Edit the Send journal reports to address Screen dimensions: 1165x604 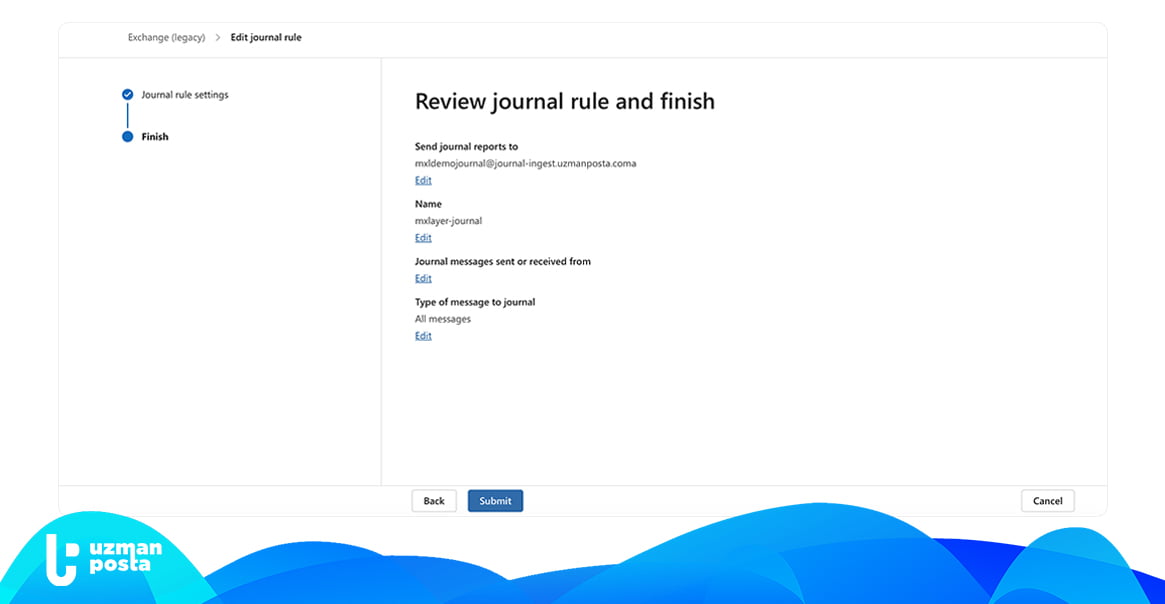(x=423, y=181)
